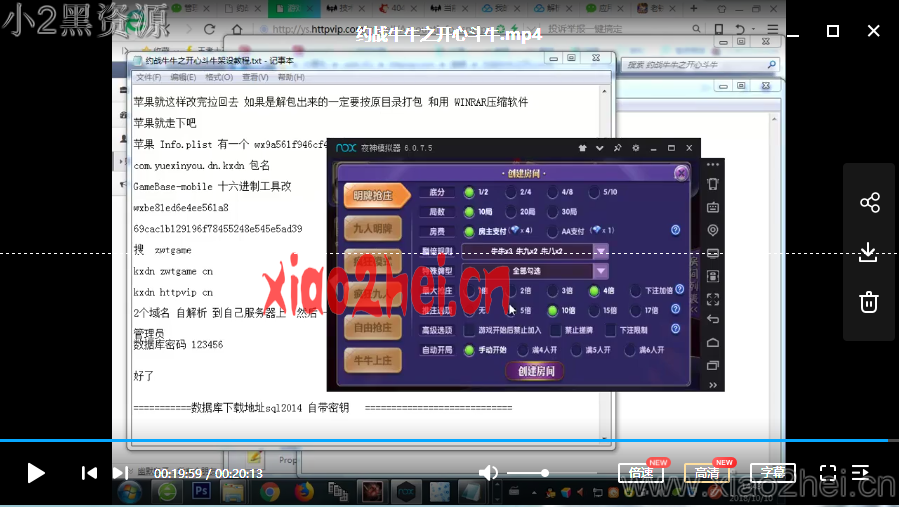Click the Nox pin-on-top icon

coord(617,148)
